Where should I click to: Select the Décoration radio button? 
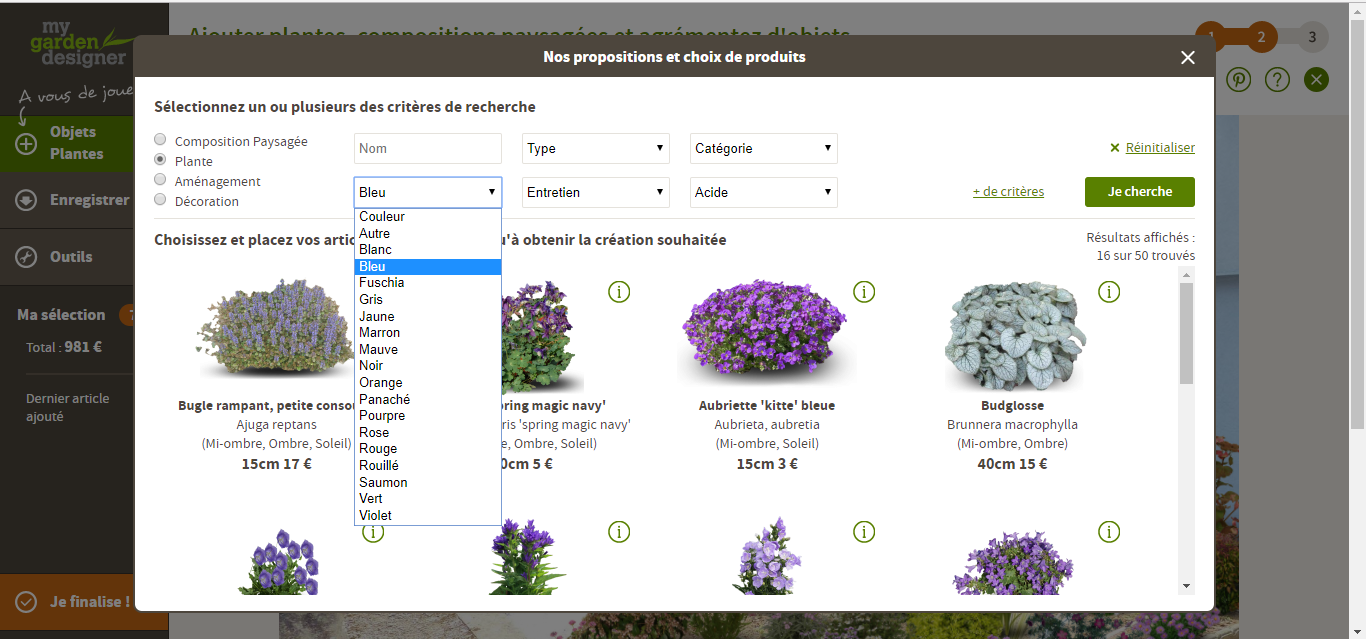pos(160,199)
